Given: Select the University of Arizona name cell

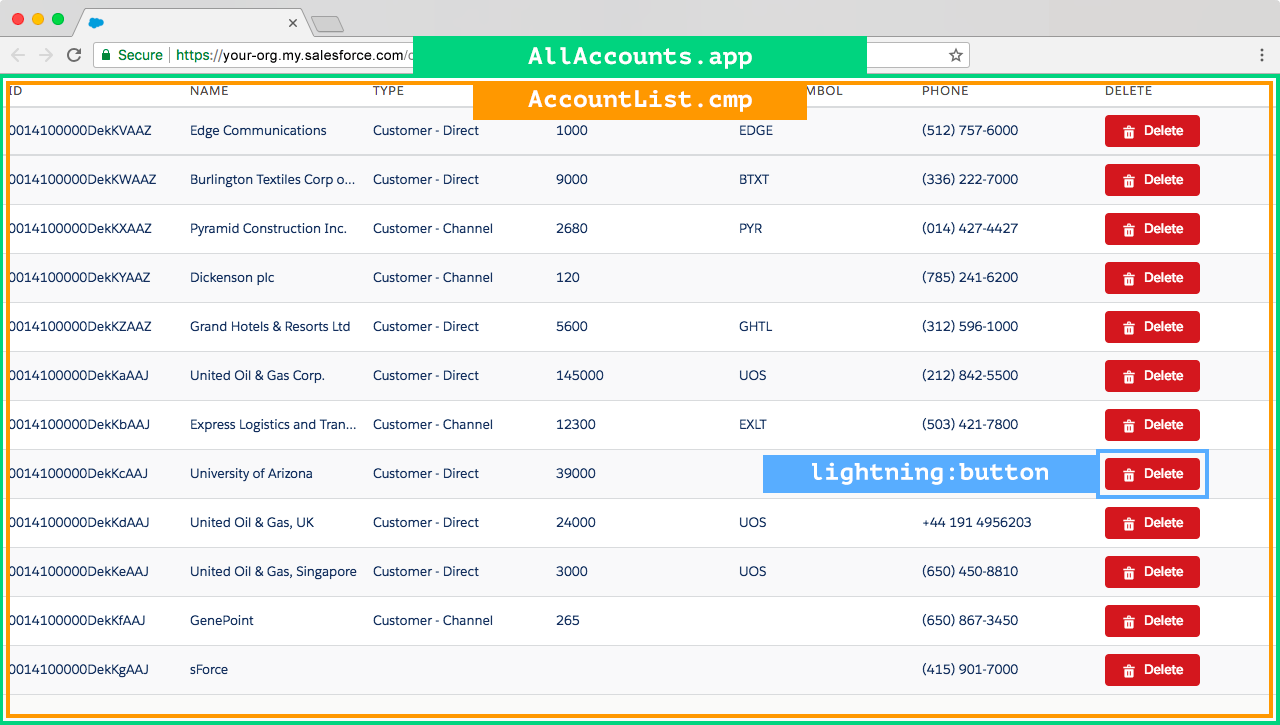Looking at the screenshot, I should [251, 474].
